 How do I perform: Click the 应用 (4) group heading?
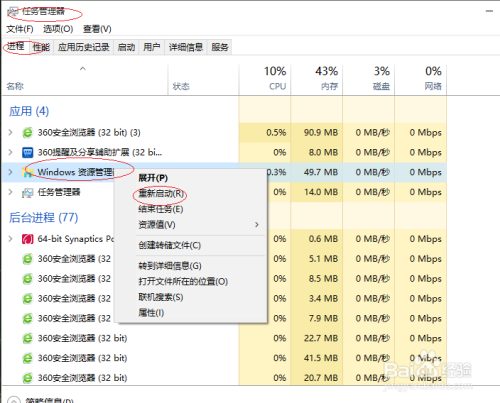(29, 111)
